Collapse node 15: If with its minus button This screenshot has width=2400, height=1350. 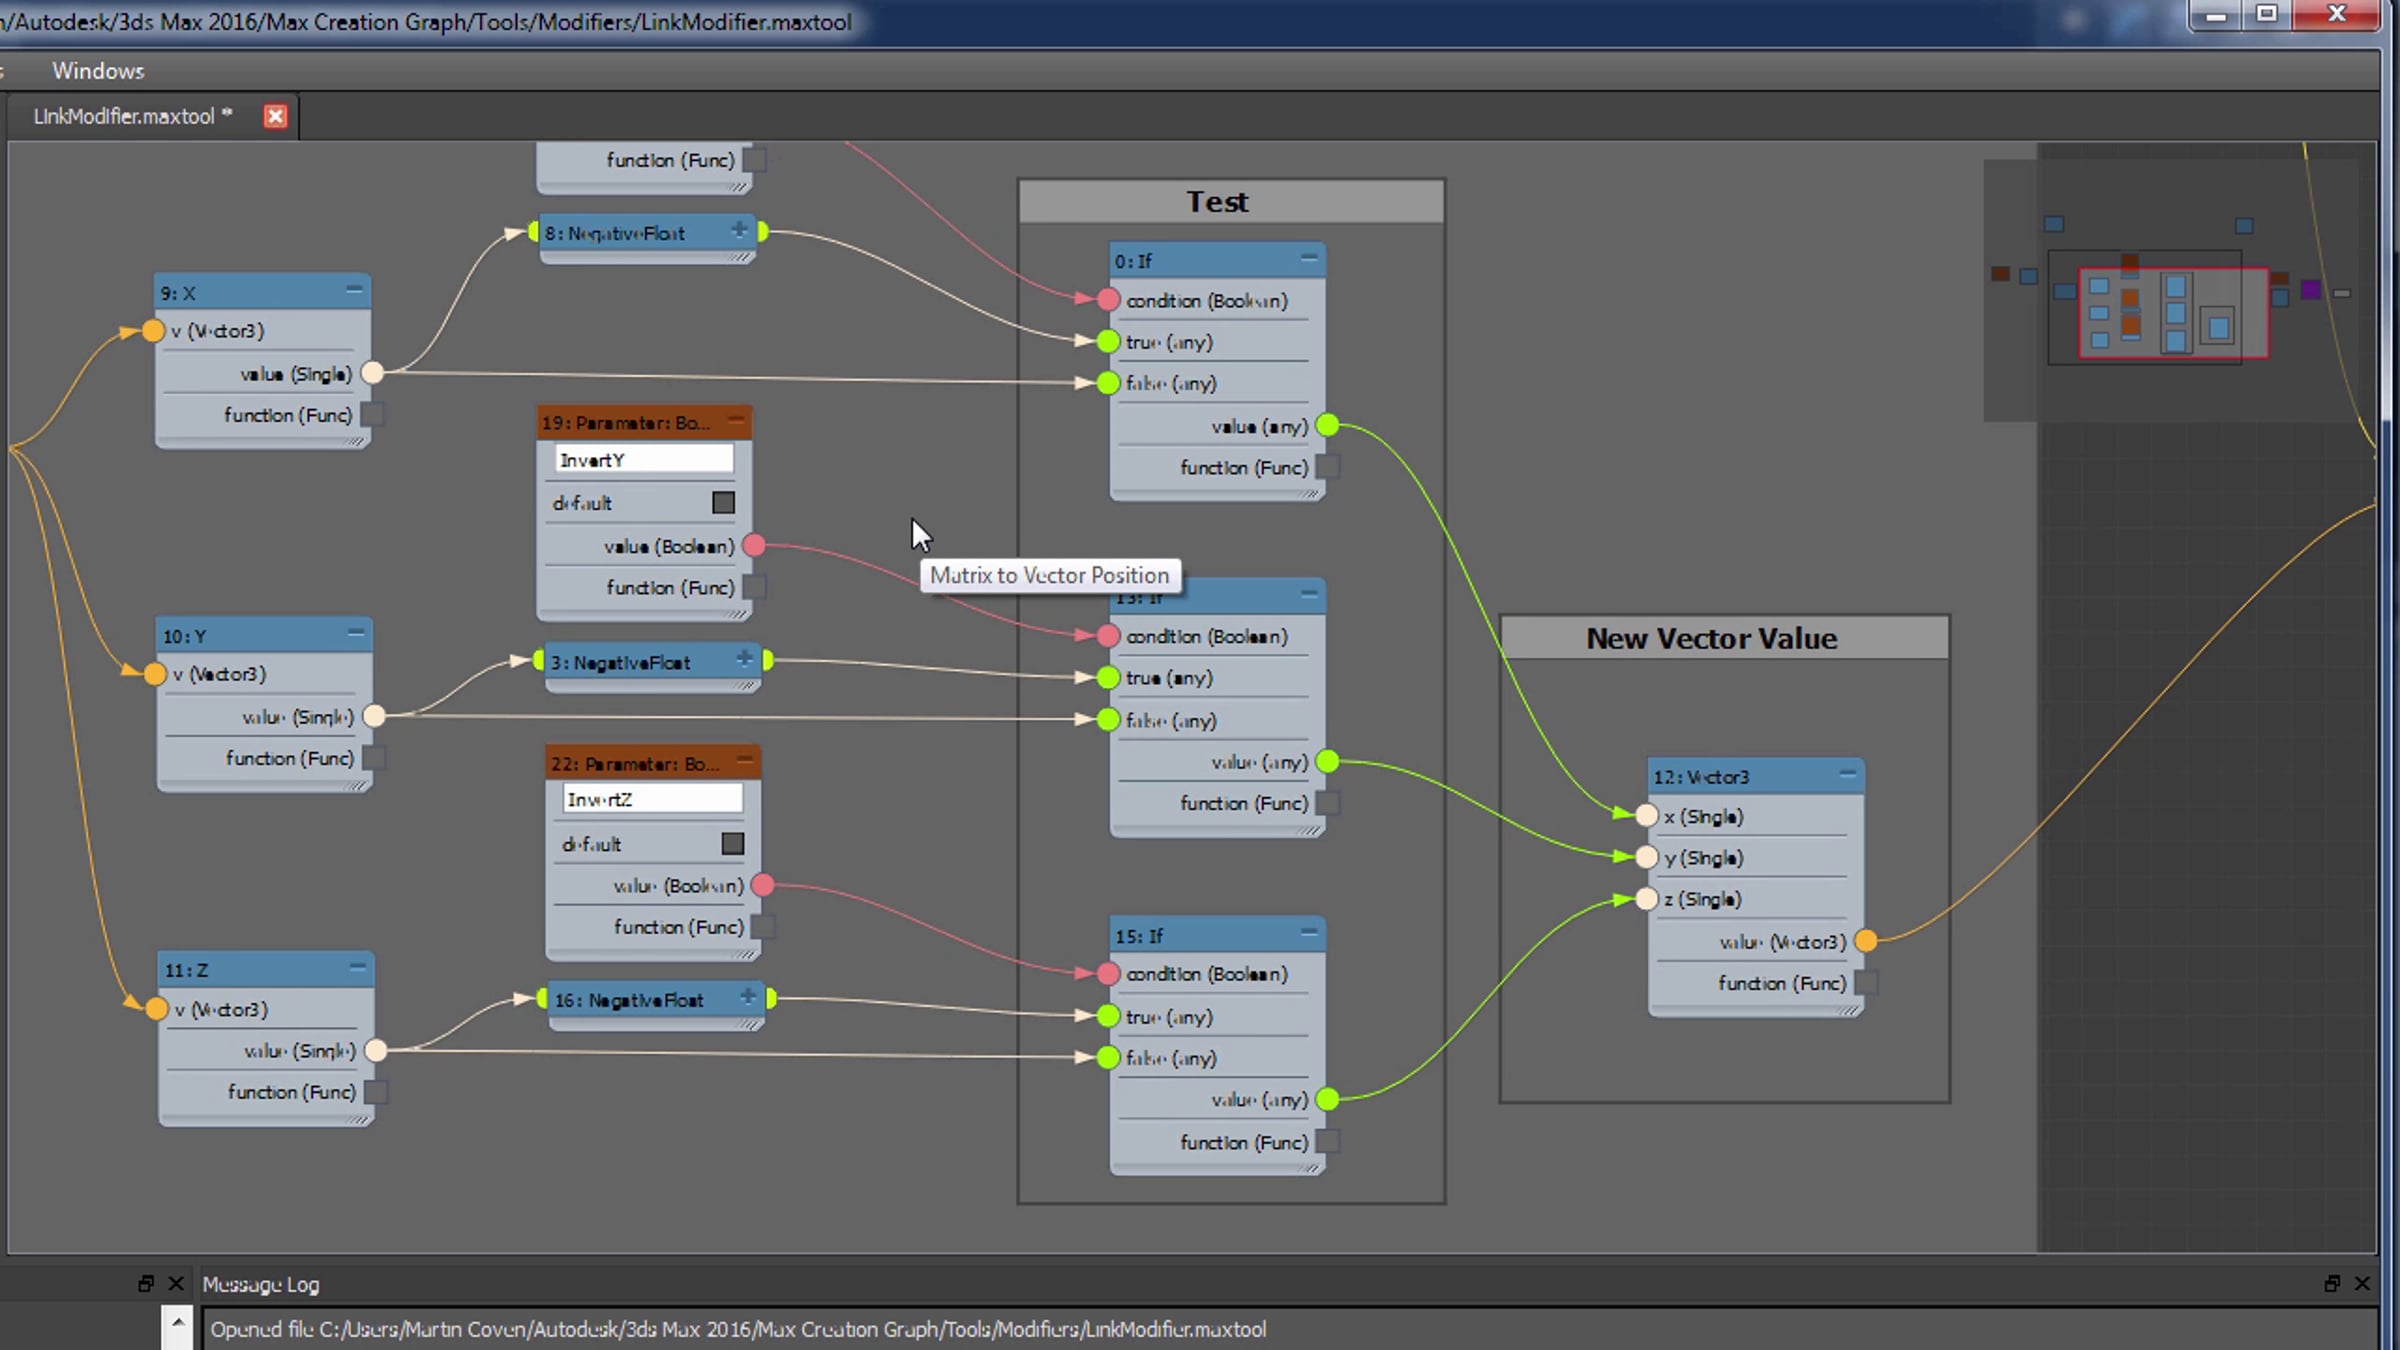coord(1309,933)
